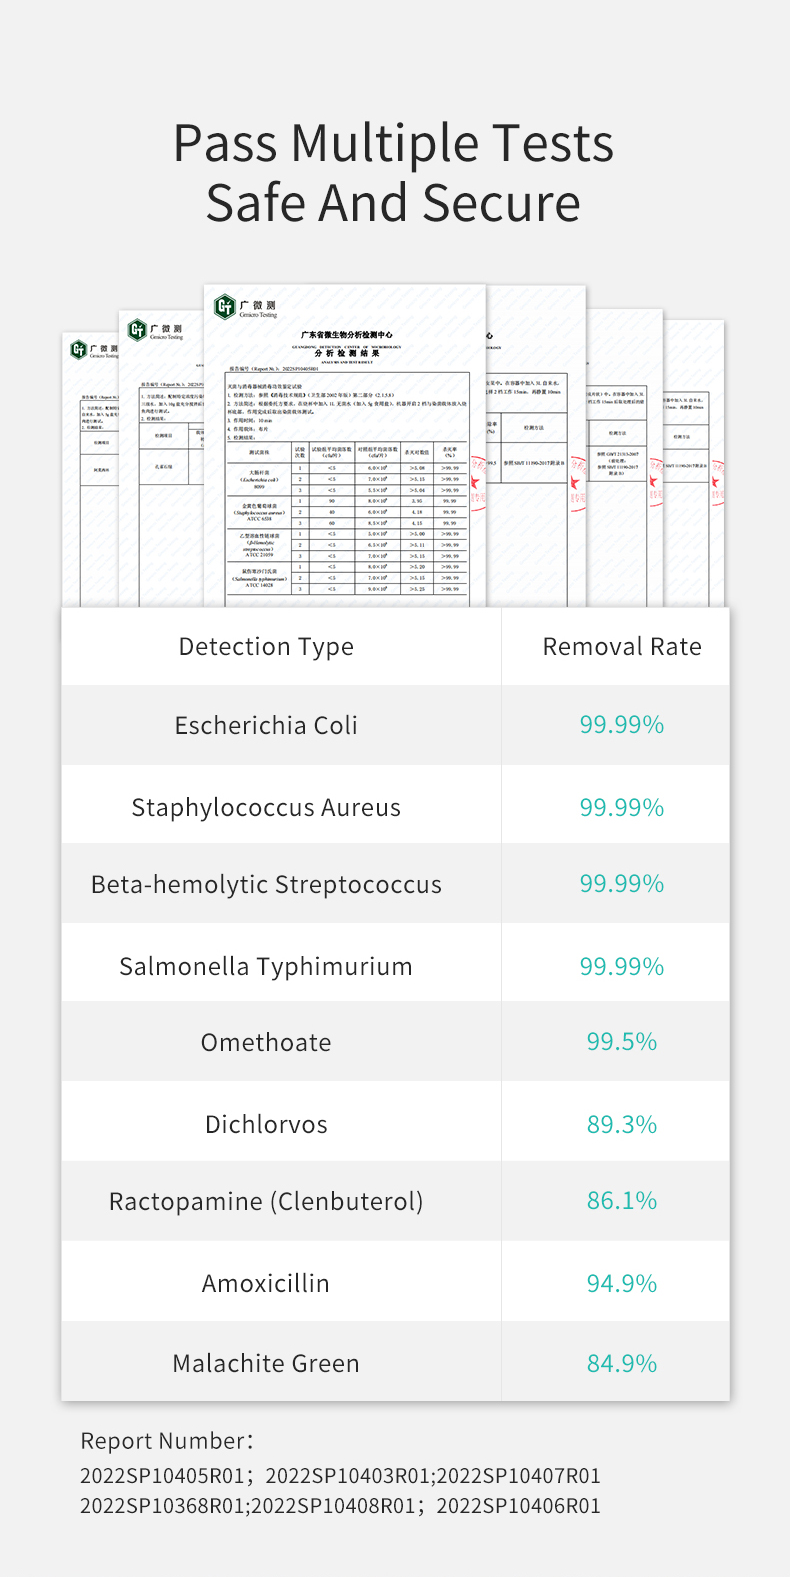Viewport: 790px width, 1577px height.
Task: Click the red stamp on right report page
Action: 577,490
